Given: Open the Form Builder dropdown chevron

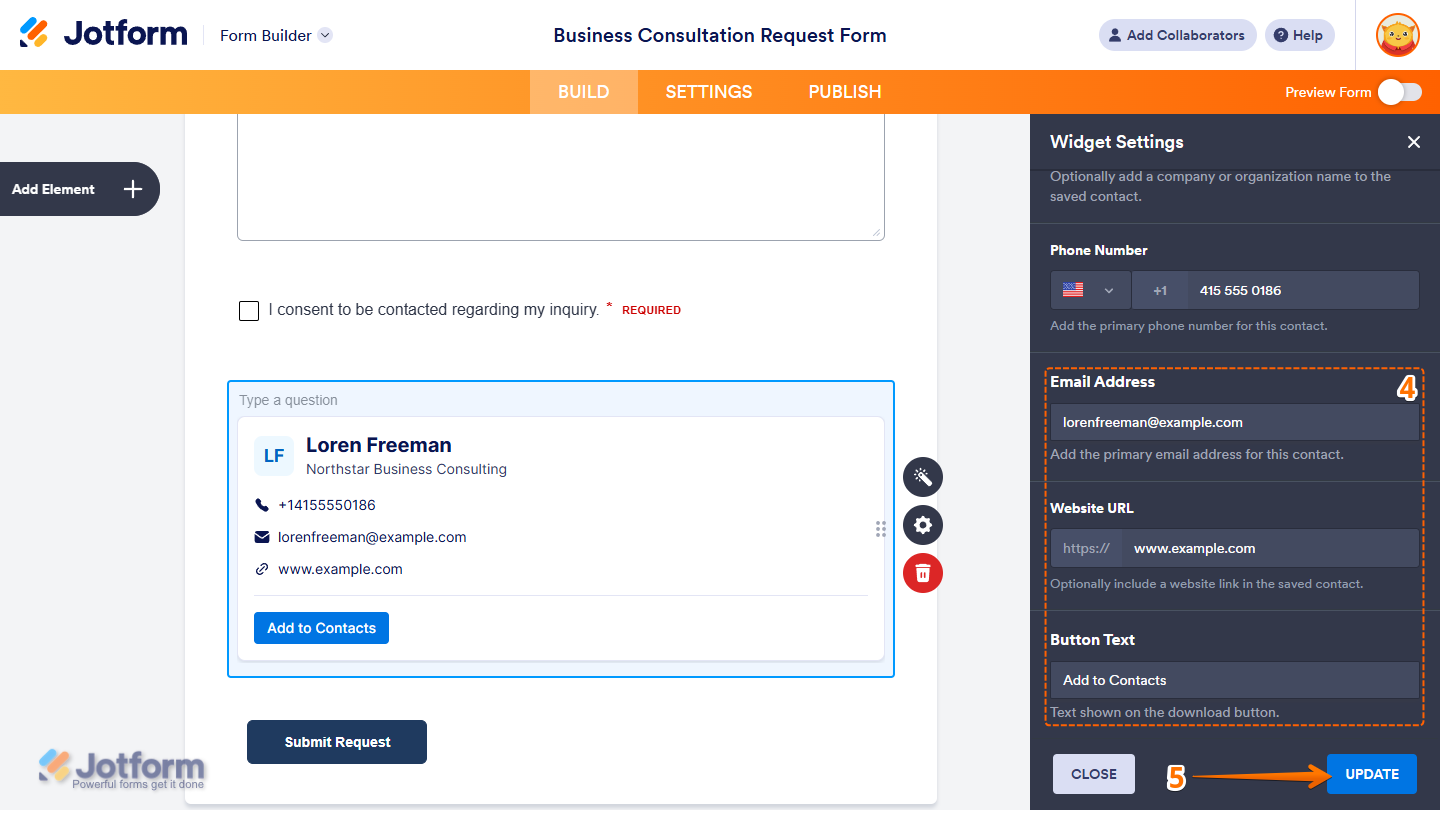Looking at the screenshot, I should point(325,35).
